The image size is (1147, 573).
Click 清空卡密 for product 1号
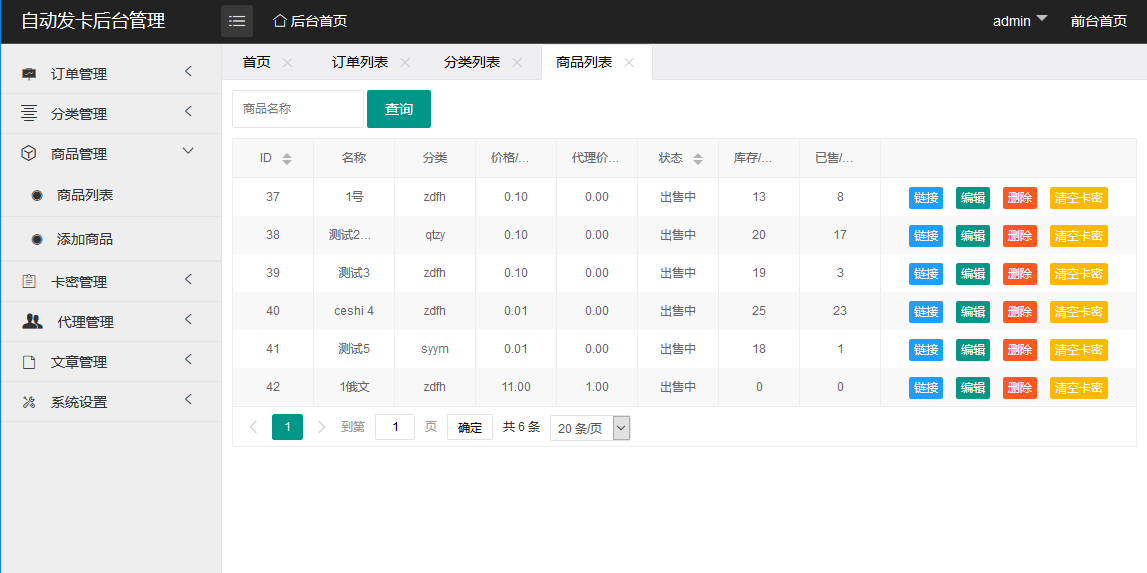click(x=1079, y=198)
